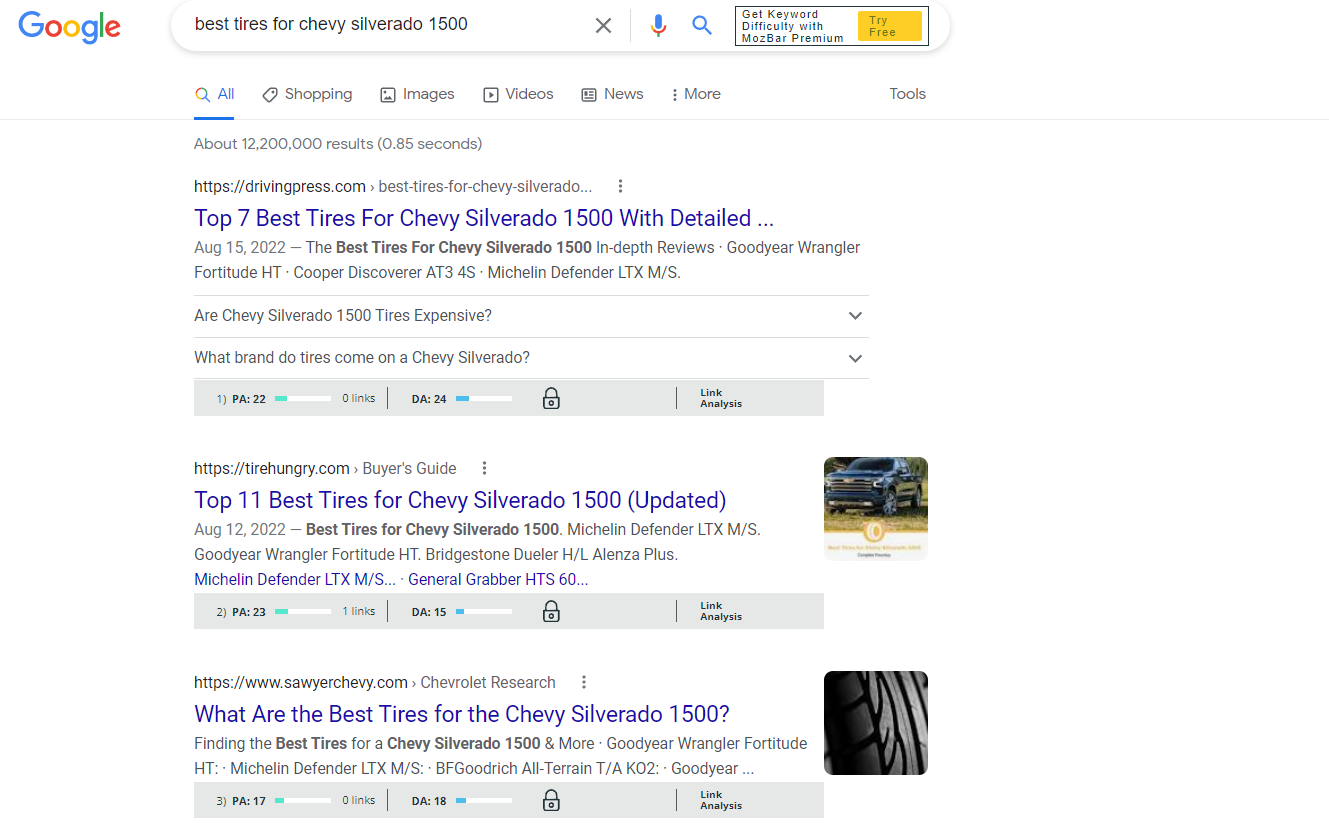Click the Silverado truck thumbnail image
1329x838 pixels.
tap(876, 509)
